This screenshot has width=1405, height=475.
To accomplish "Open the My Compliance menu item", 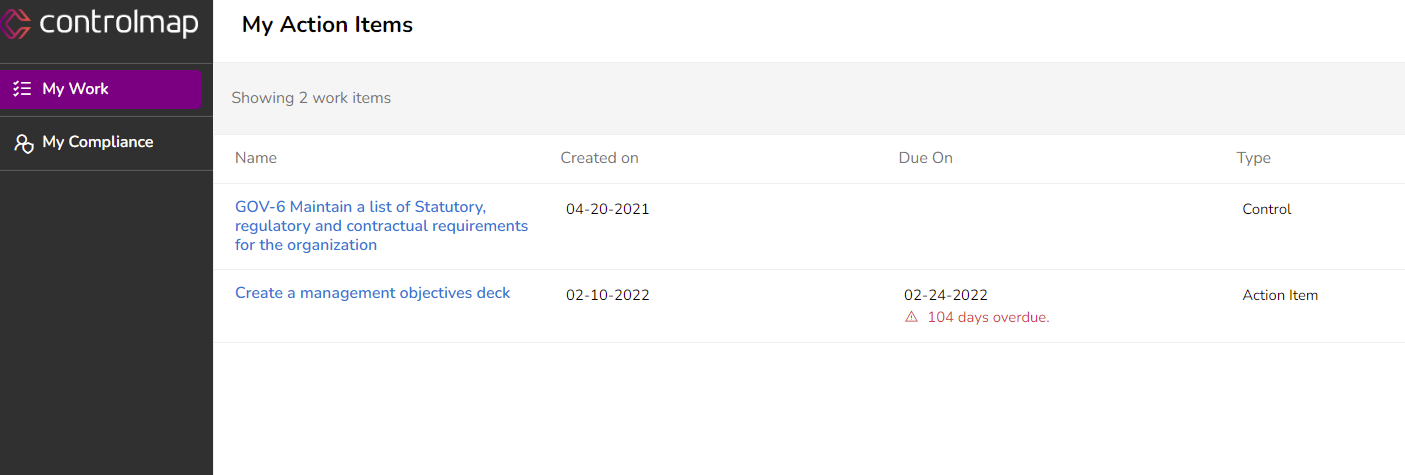I will [x=106, y=143].
